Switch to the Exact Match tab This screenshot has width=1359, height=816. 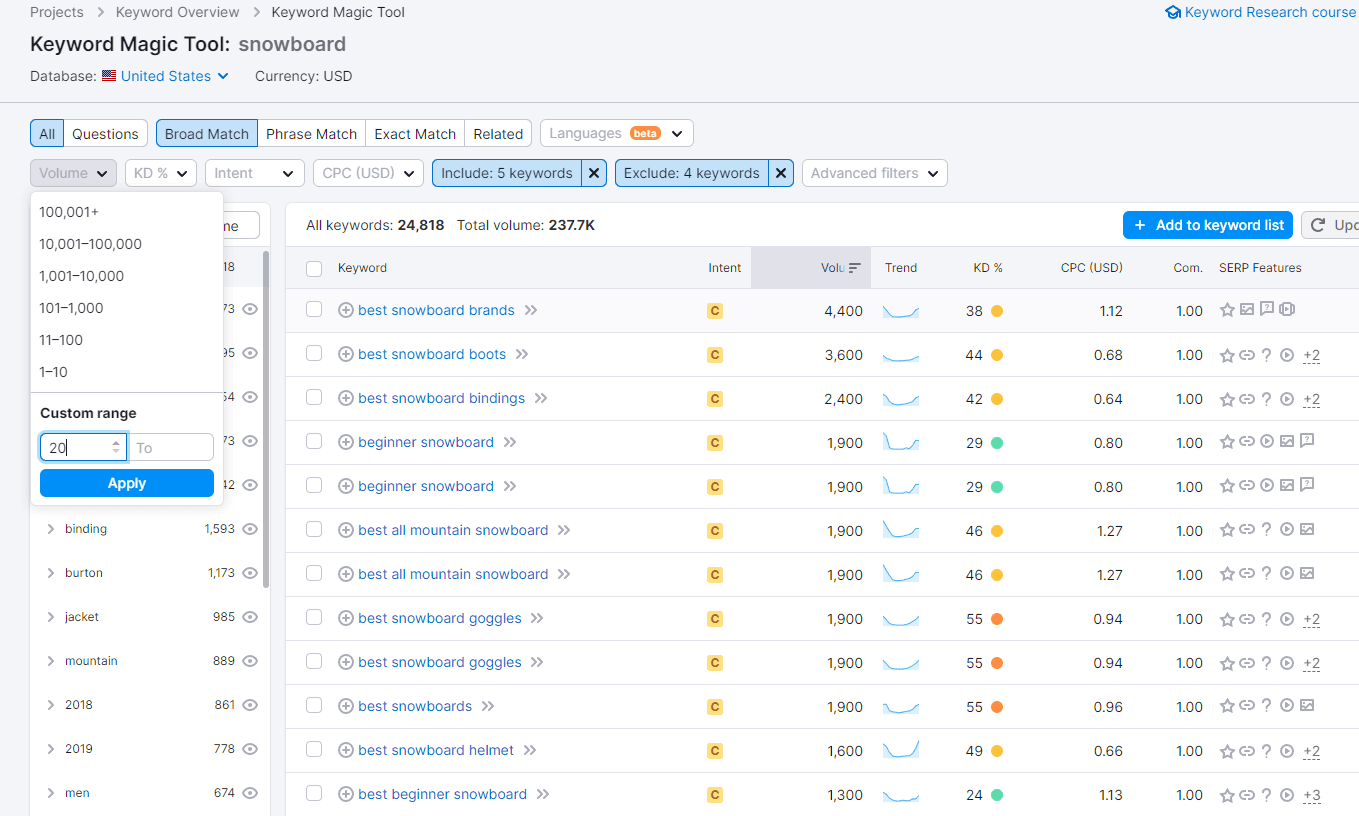(414, 132)
